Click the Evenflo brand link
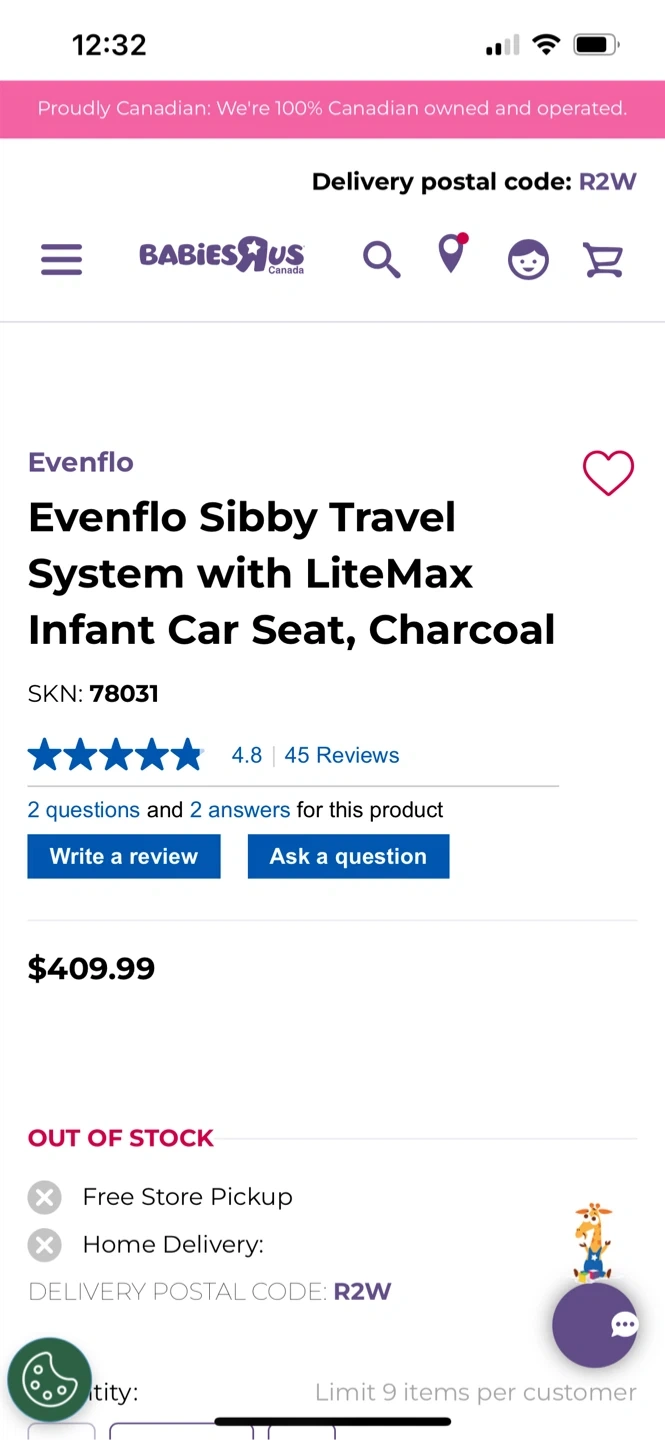 coord(80,462)
